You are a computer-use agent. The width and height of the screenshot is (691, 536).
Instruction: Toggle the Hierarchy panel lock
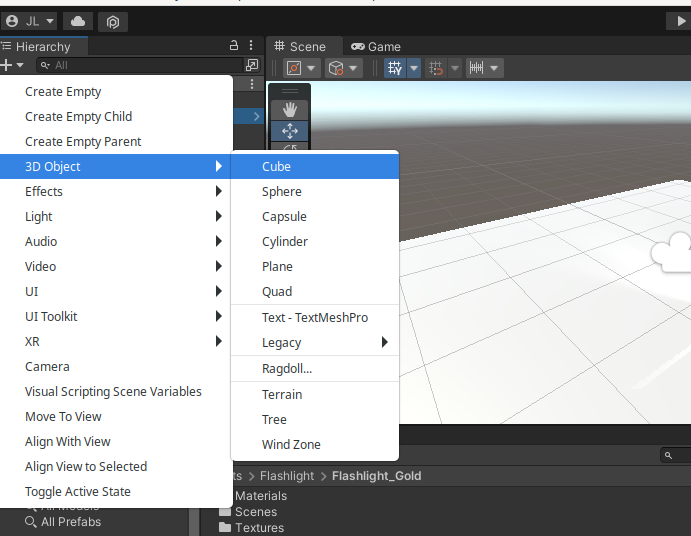point(234,45)
